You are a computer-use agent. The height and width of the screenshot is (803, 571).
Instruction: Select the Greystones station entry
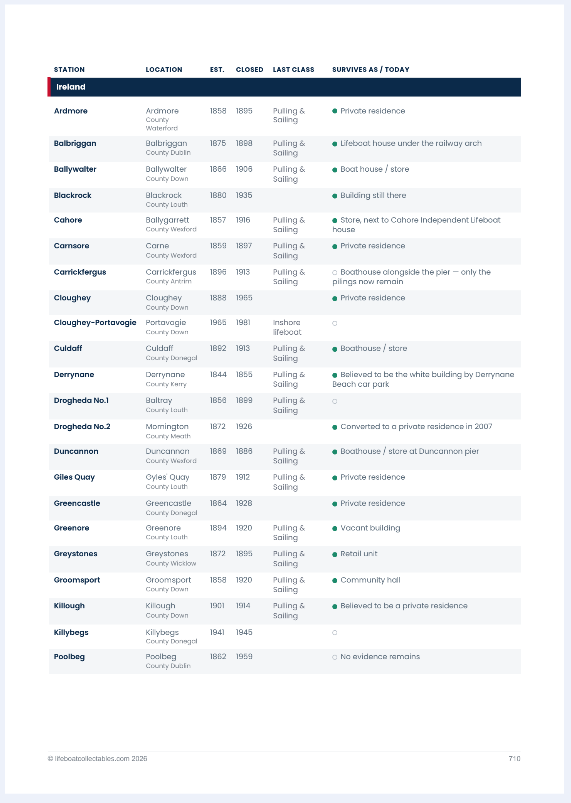click(x=75, y=554)
